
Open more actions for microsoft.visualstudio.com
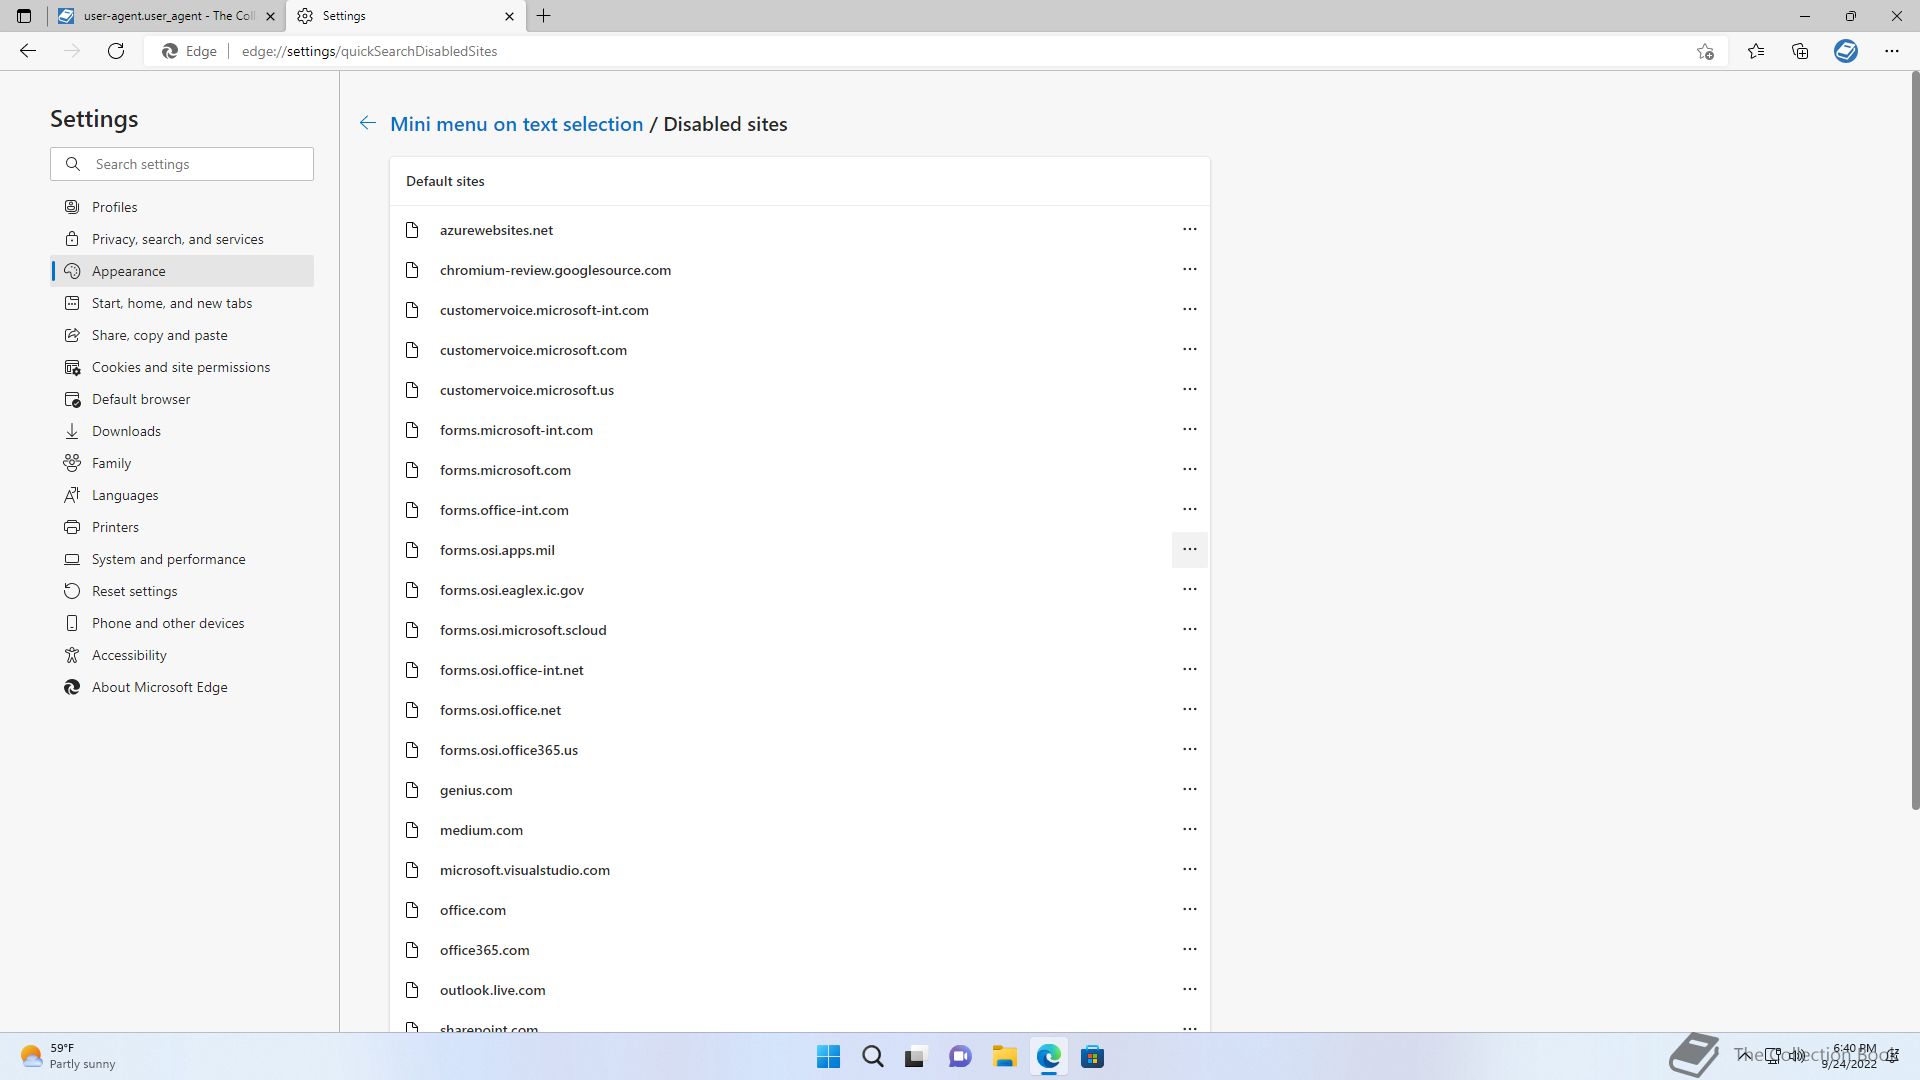tap(1189, 869)
